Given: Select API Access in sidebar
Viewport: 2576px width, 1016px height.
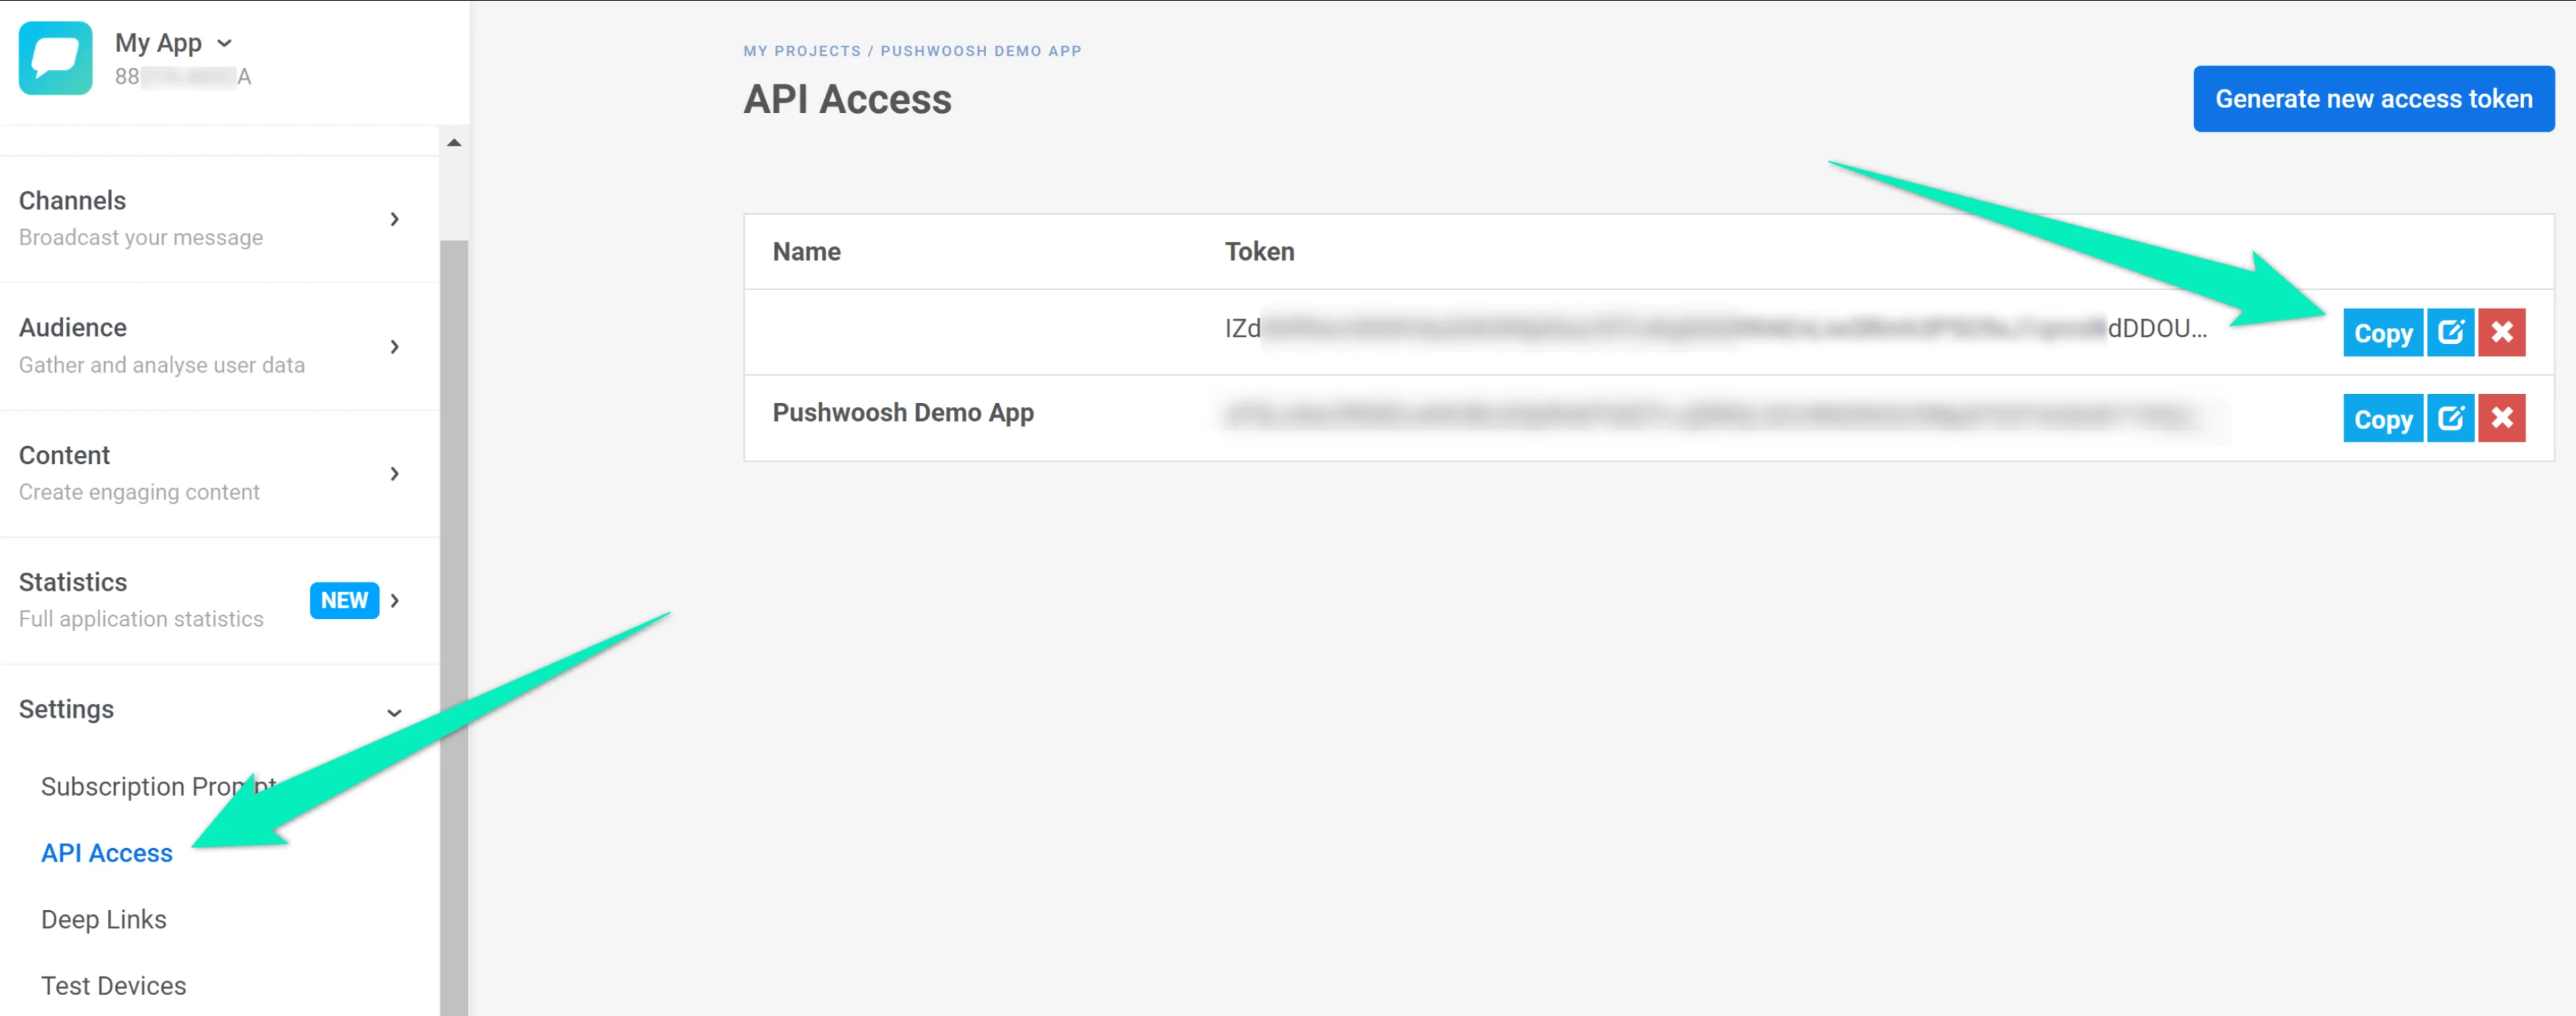Looking at the screenshot, I should (x=107, y=853).
